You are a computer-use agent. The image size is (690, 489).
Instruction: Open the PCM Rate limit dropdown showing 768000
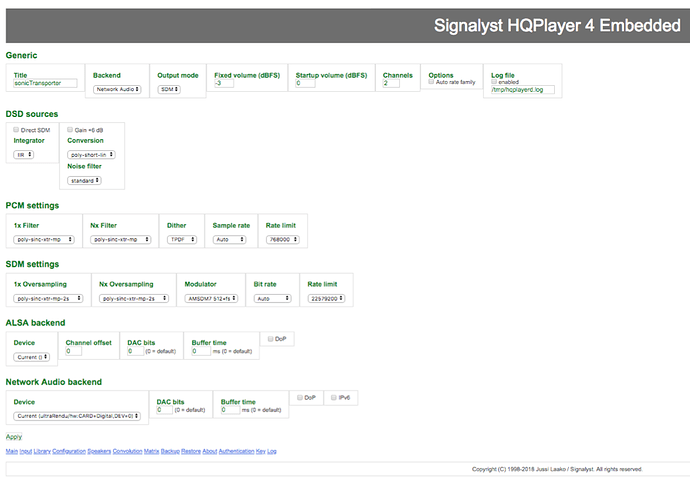point(283,239)
